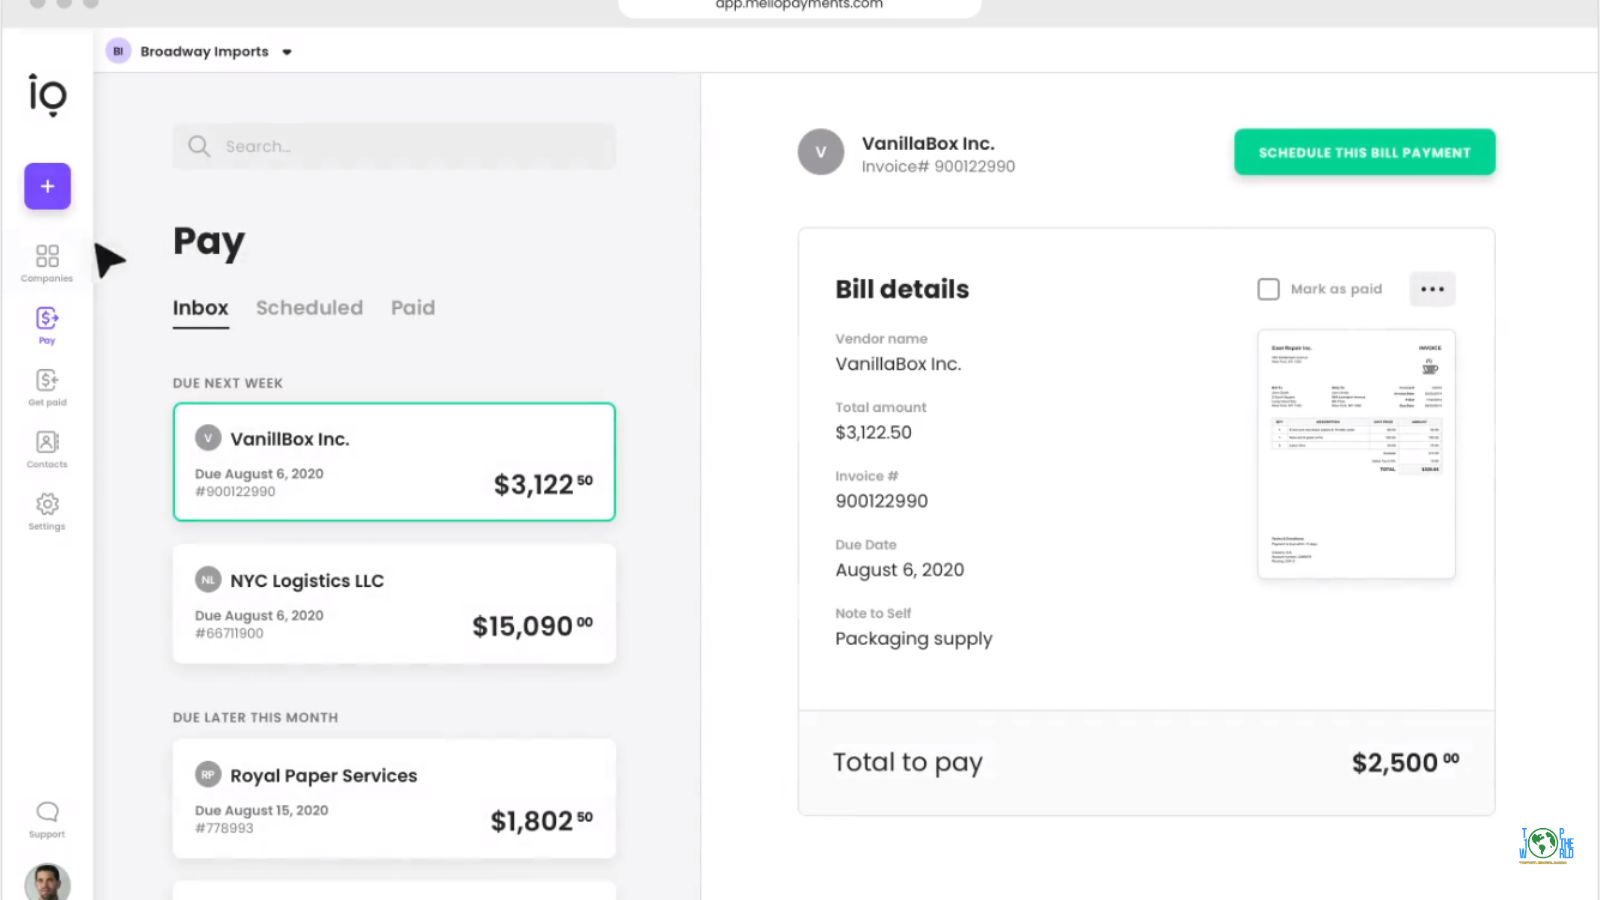Expand the Broadway Imports company dropdown
This screenshot has height=900, width=1600.
[287, 52]
